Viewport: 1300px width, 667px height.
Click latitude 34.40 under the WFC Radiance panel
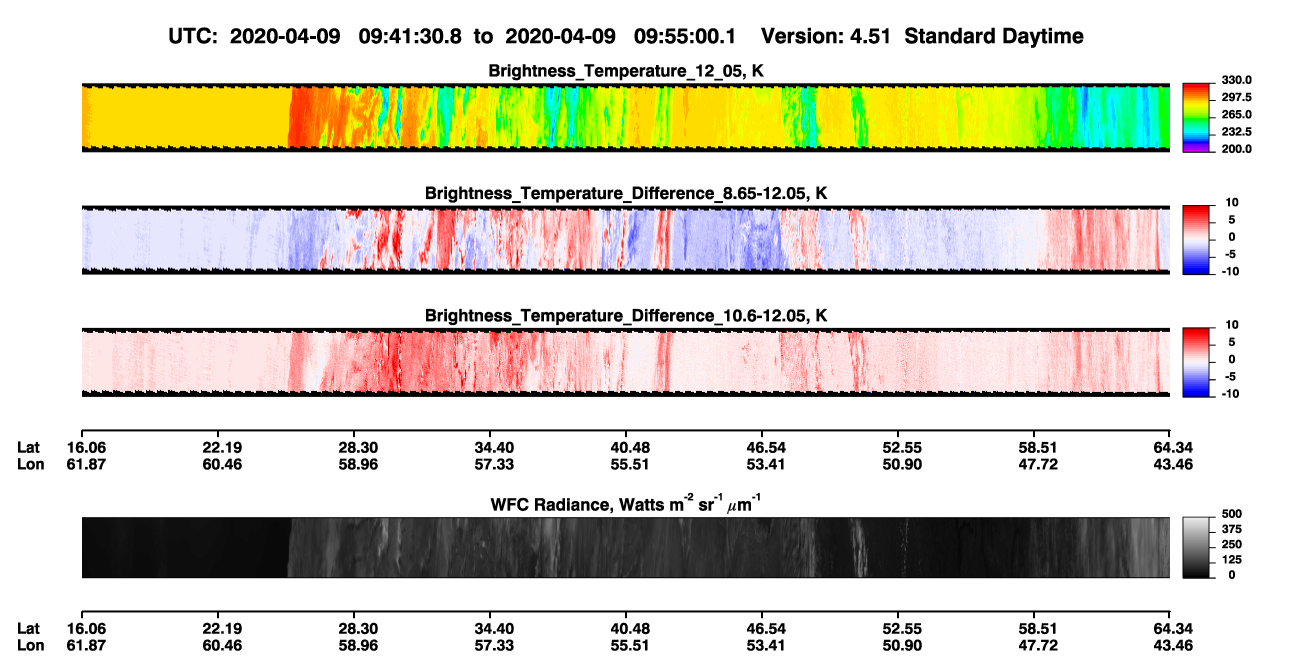coord(489,629)
